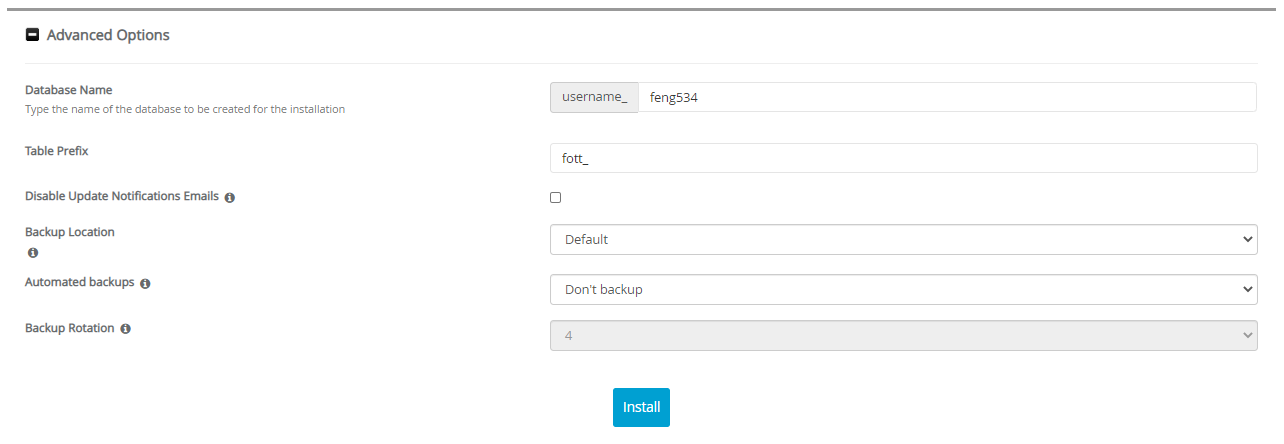Focus the Database Name field containing feng534

point(946,97)
